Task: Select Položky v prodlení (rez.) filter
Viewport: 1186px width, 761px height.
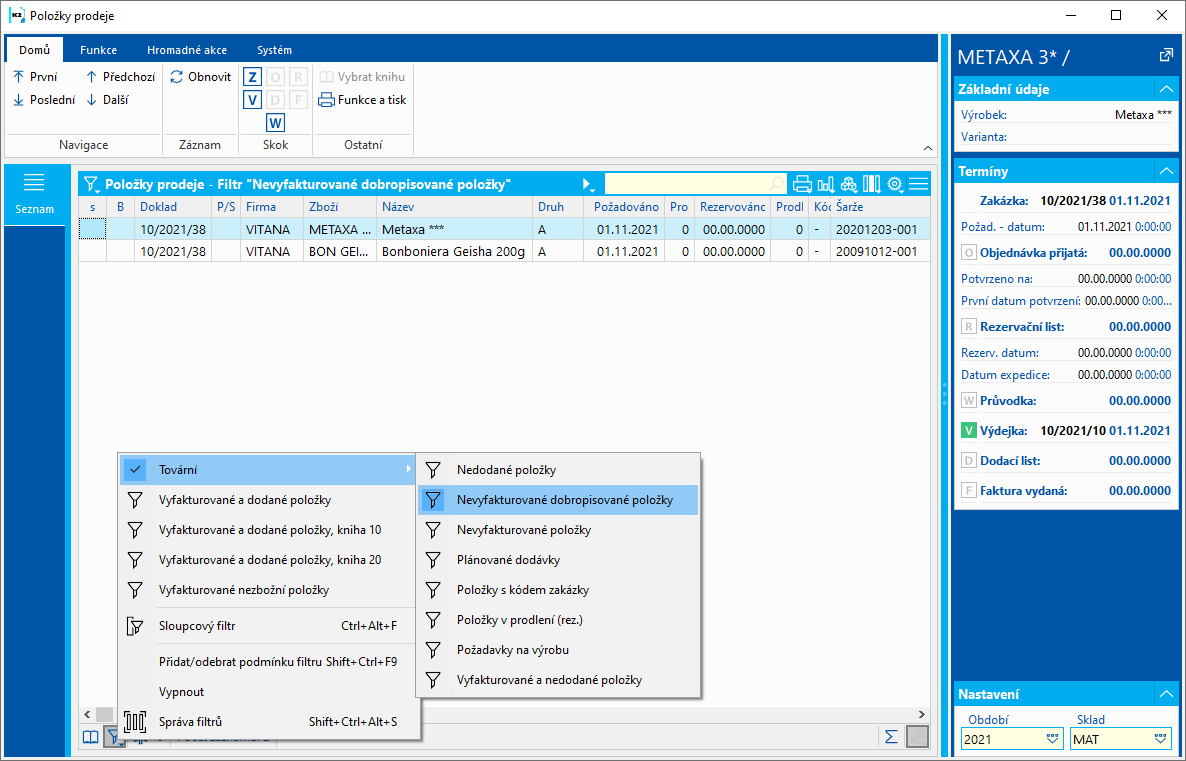Action: point(558,620)
